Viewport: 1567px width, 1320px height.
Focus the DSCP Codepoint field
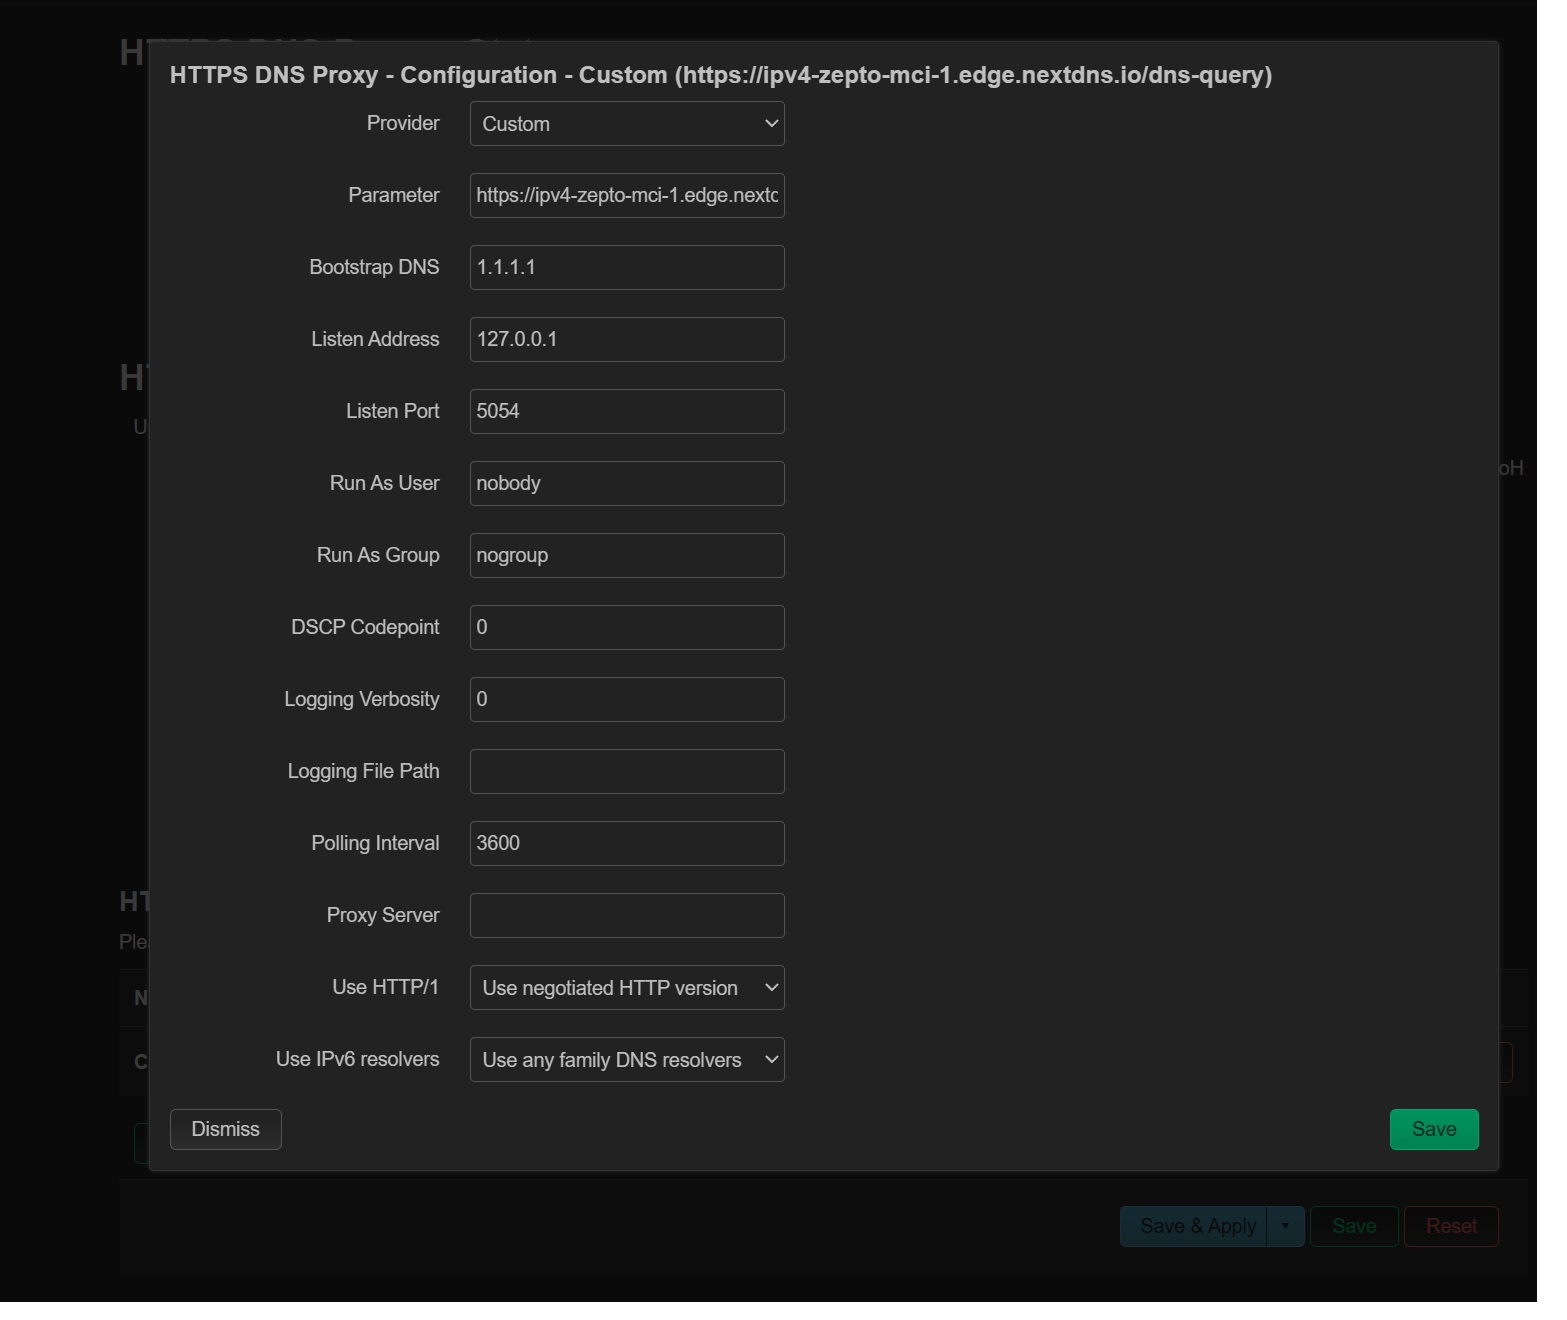point(627,628)
